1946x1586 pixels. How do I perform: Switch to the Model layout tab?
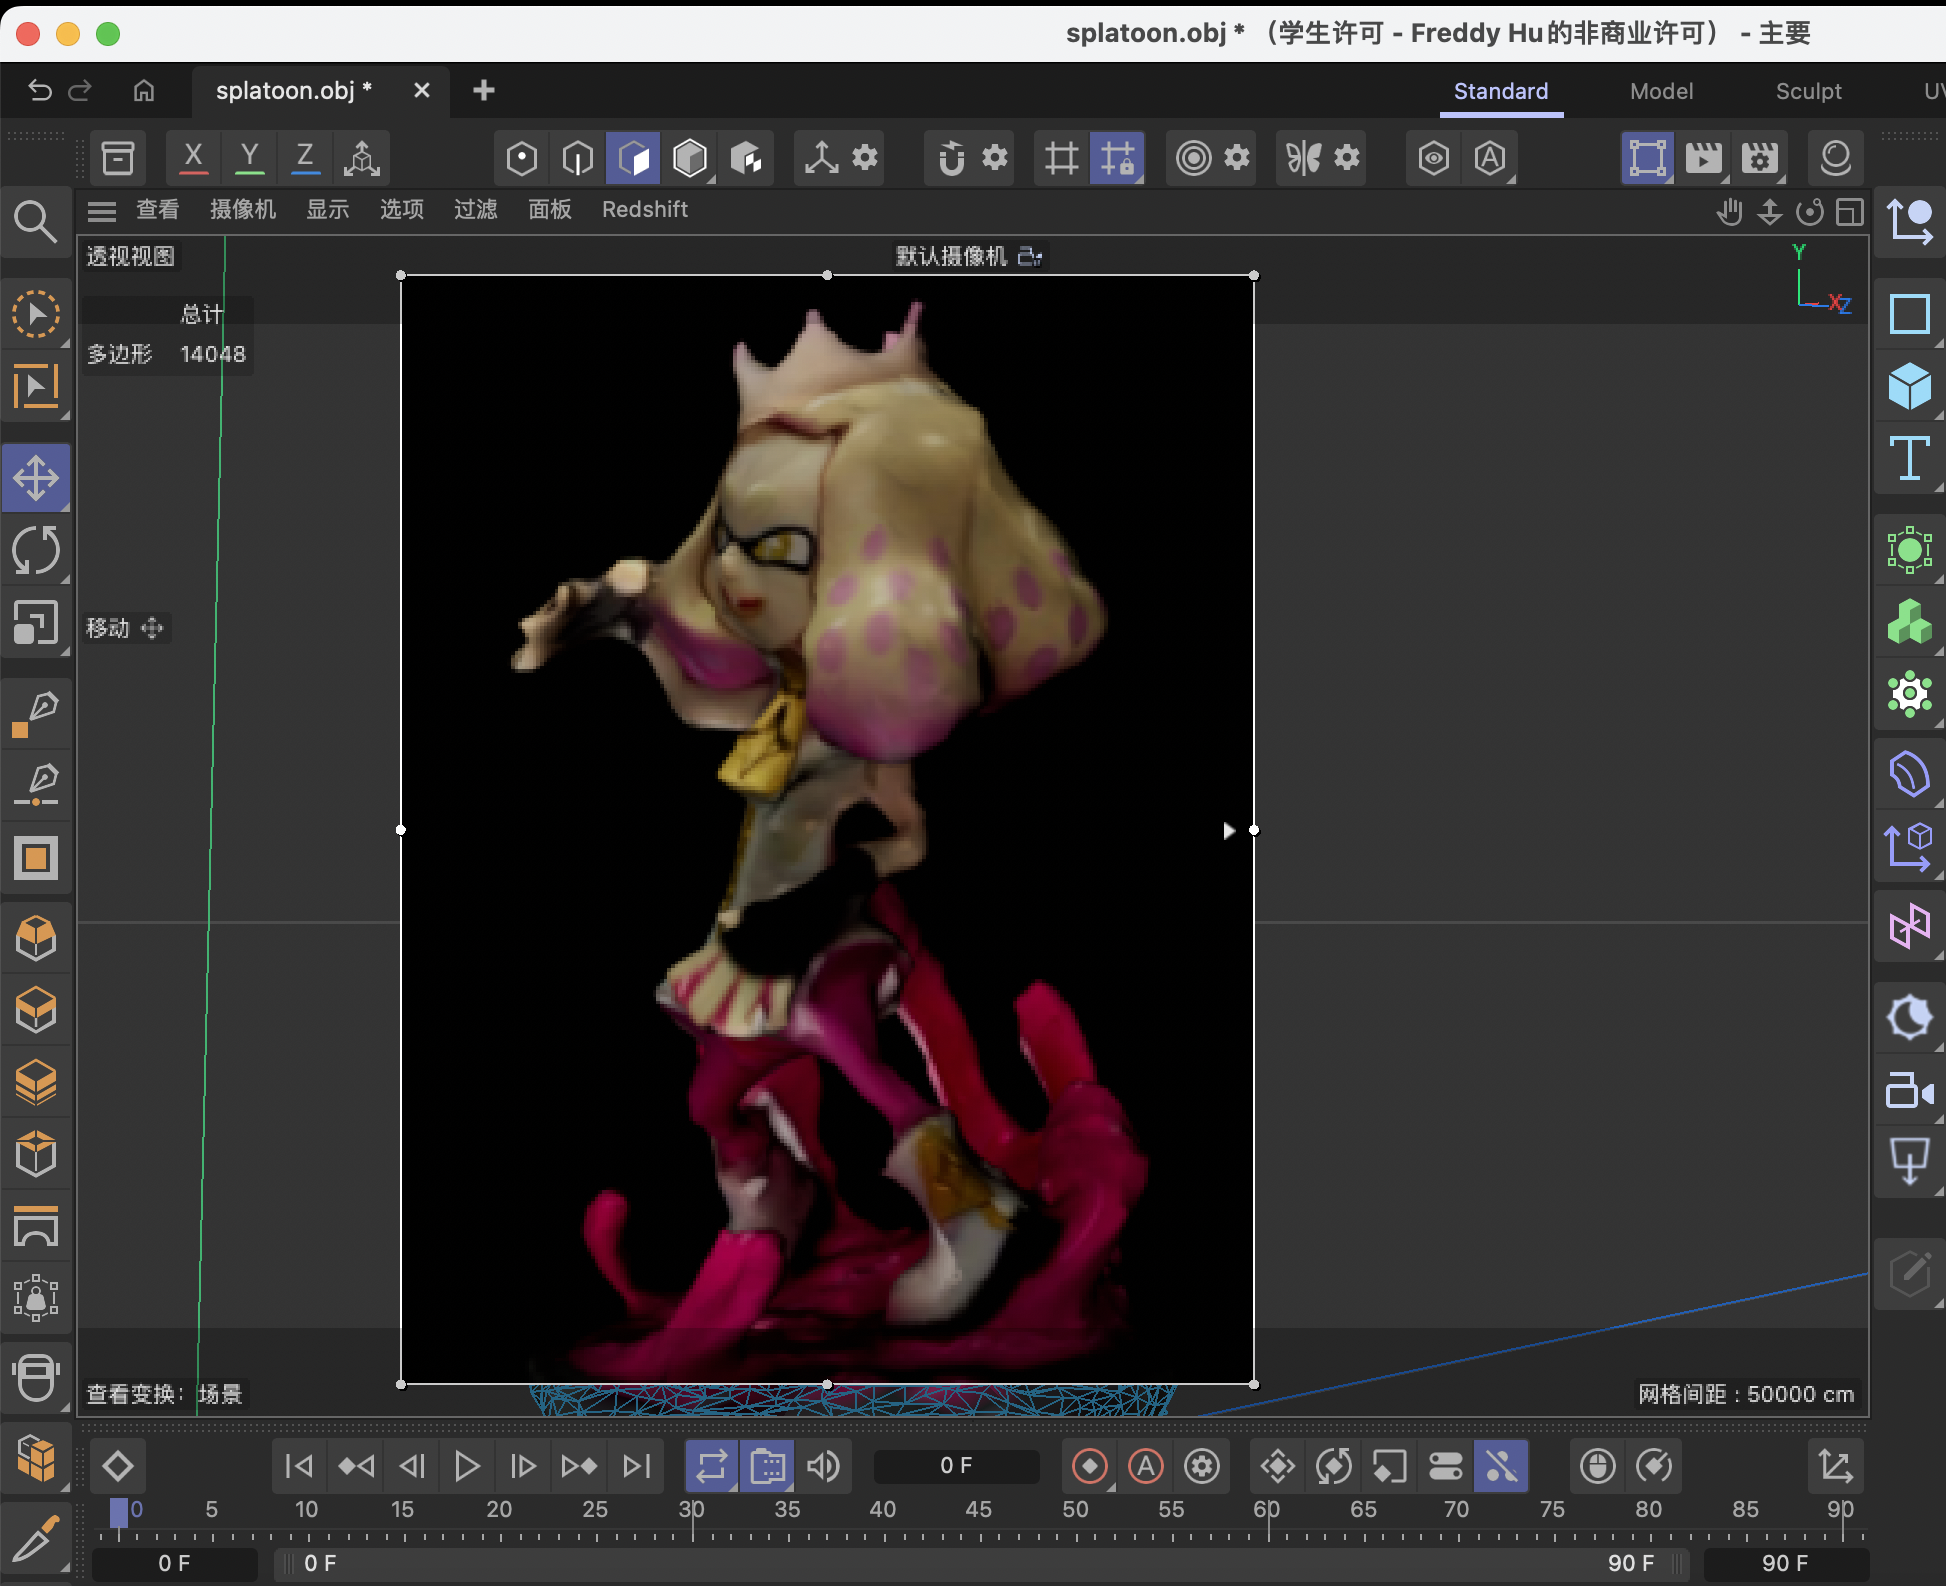[1660, 91]
